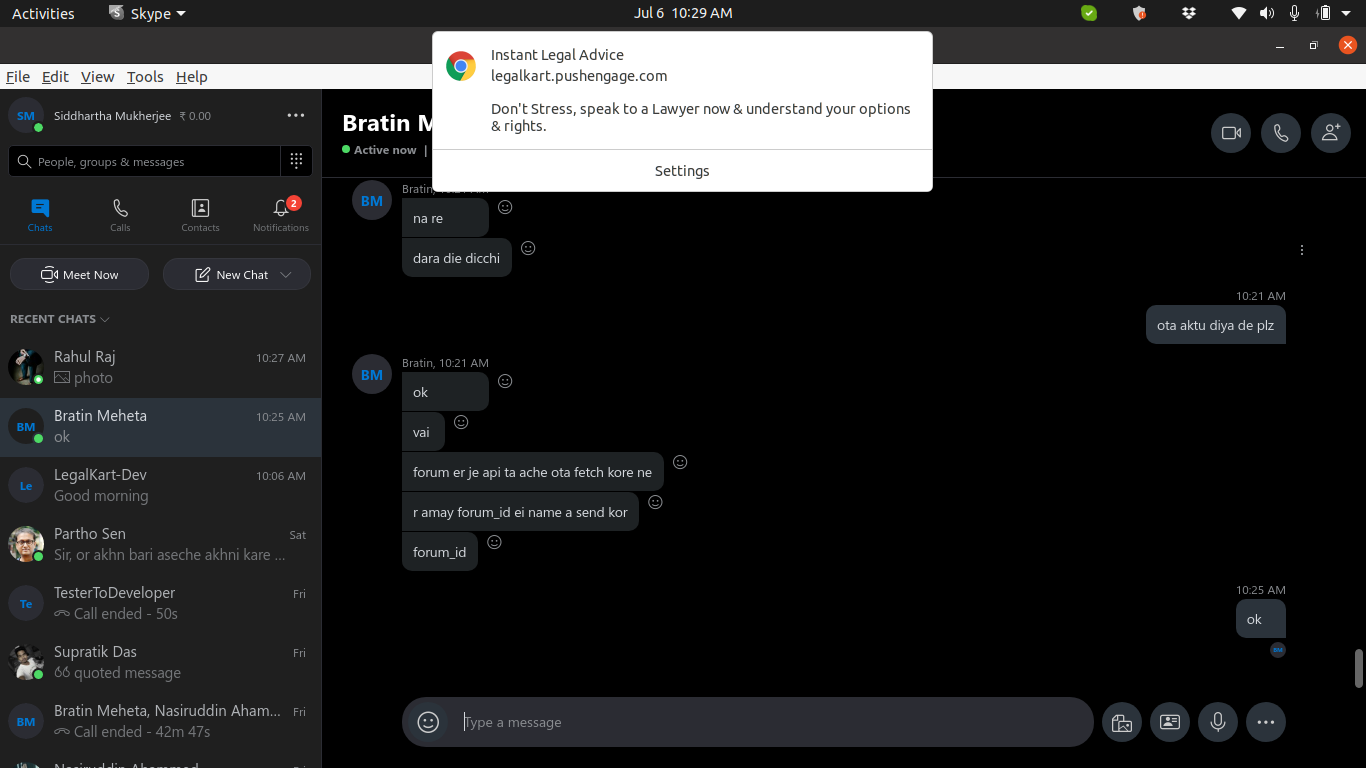Click the share contact card icon
This screenshot has width=1366, height=768.
pos(1170,722)
